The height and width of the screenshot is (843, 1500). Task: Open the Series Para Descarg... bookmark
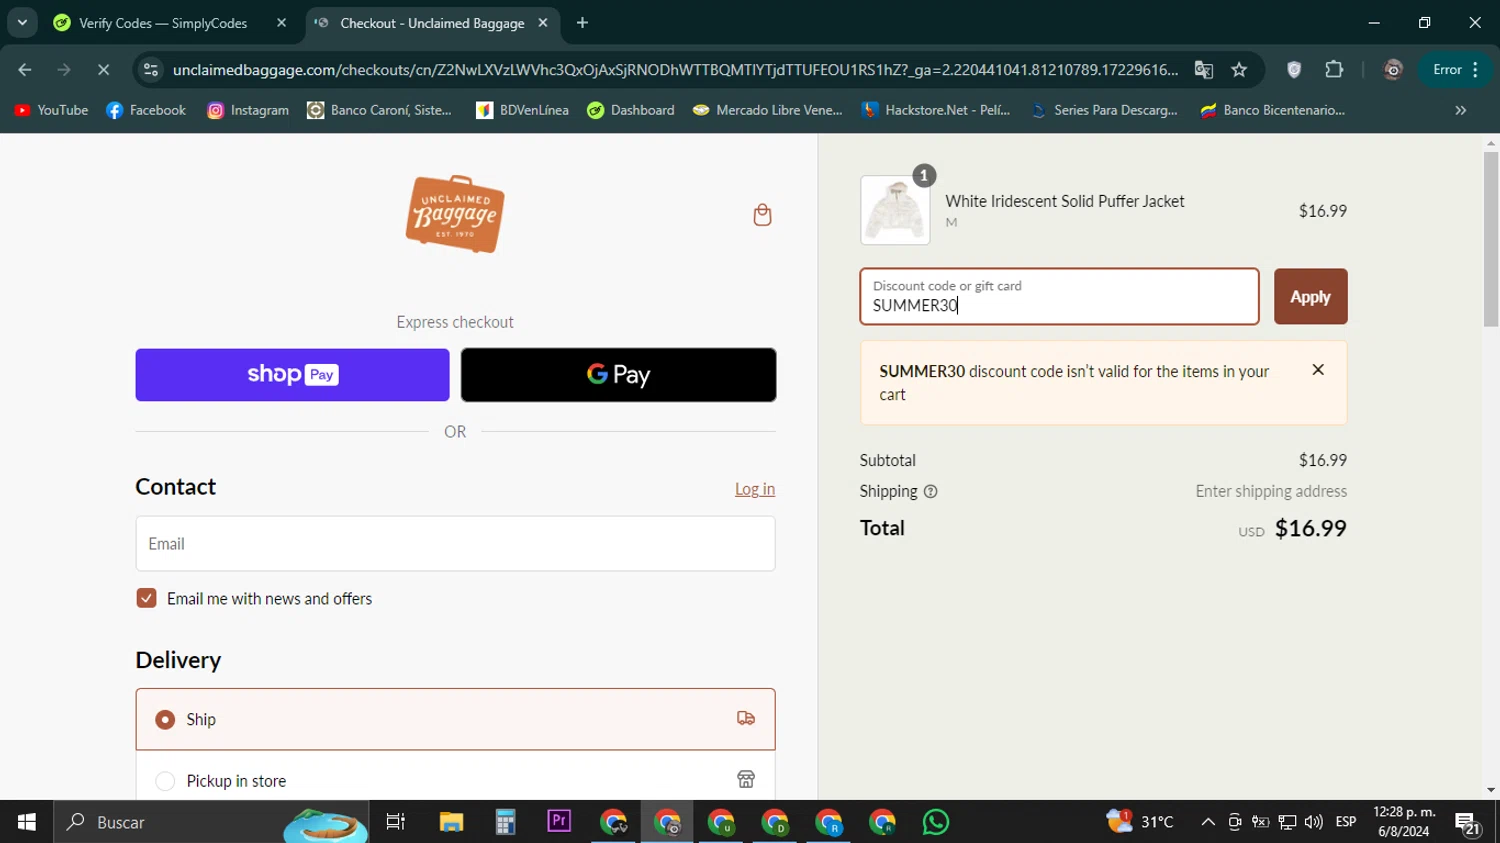pyautogui.click(x=1104, y=110)
